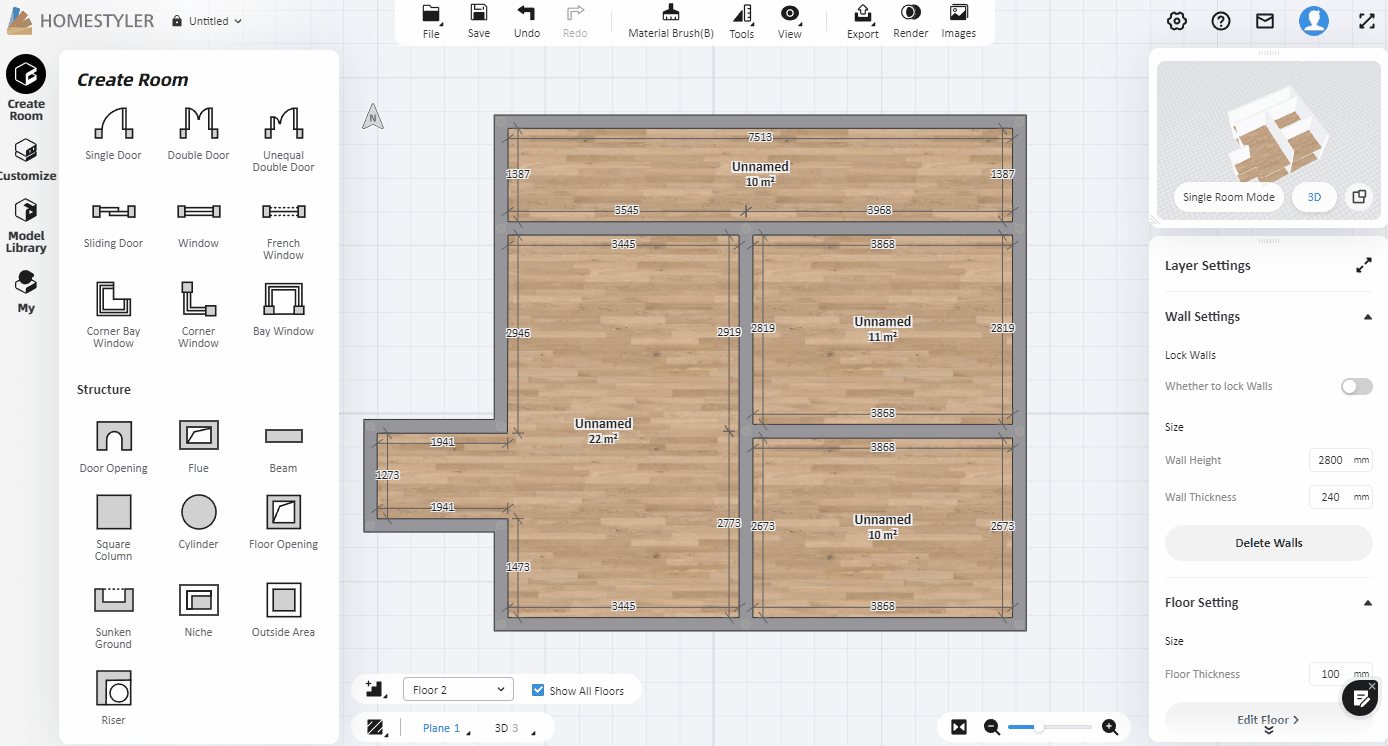Open the Material Brush tool
Screen dimensions: 1388x746
tap(670, 20)
